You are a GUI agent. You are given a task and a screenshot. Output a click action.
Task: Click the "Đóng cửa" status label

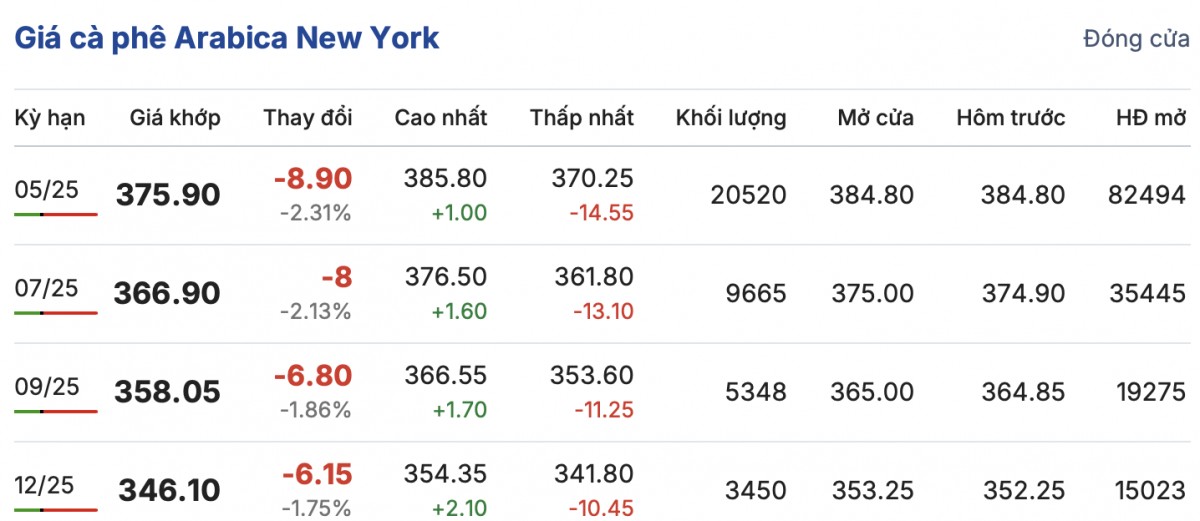pos(1136,39)
